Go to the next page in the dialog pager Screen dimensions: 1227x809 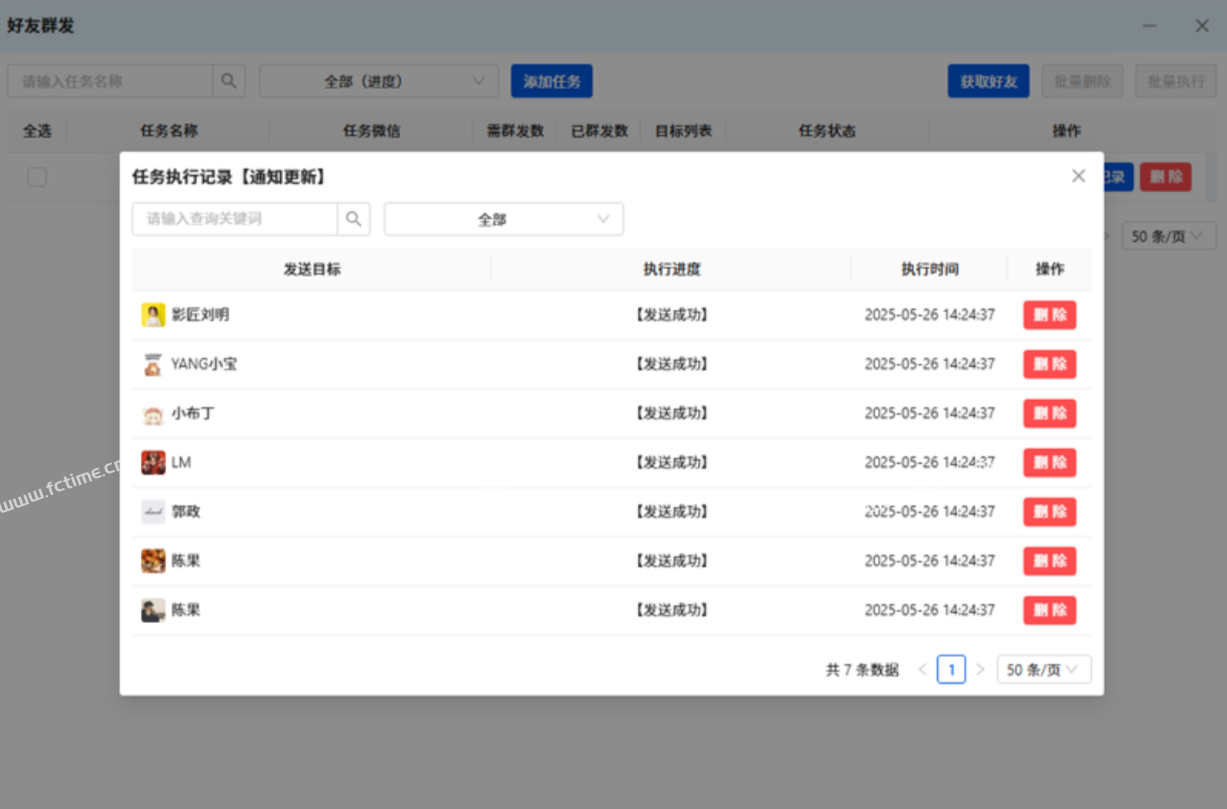pos(980,669)
